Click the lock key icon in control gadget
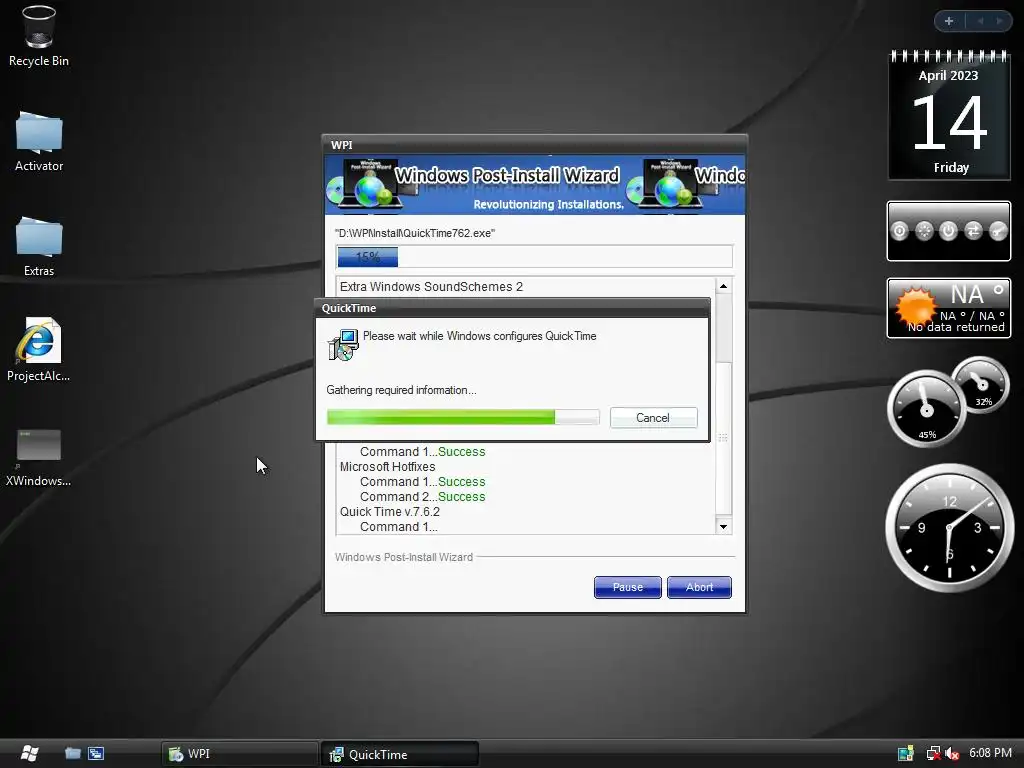The width and height of the screenshot is (1024, 768). (x=998, y=231)
